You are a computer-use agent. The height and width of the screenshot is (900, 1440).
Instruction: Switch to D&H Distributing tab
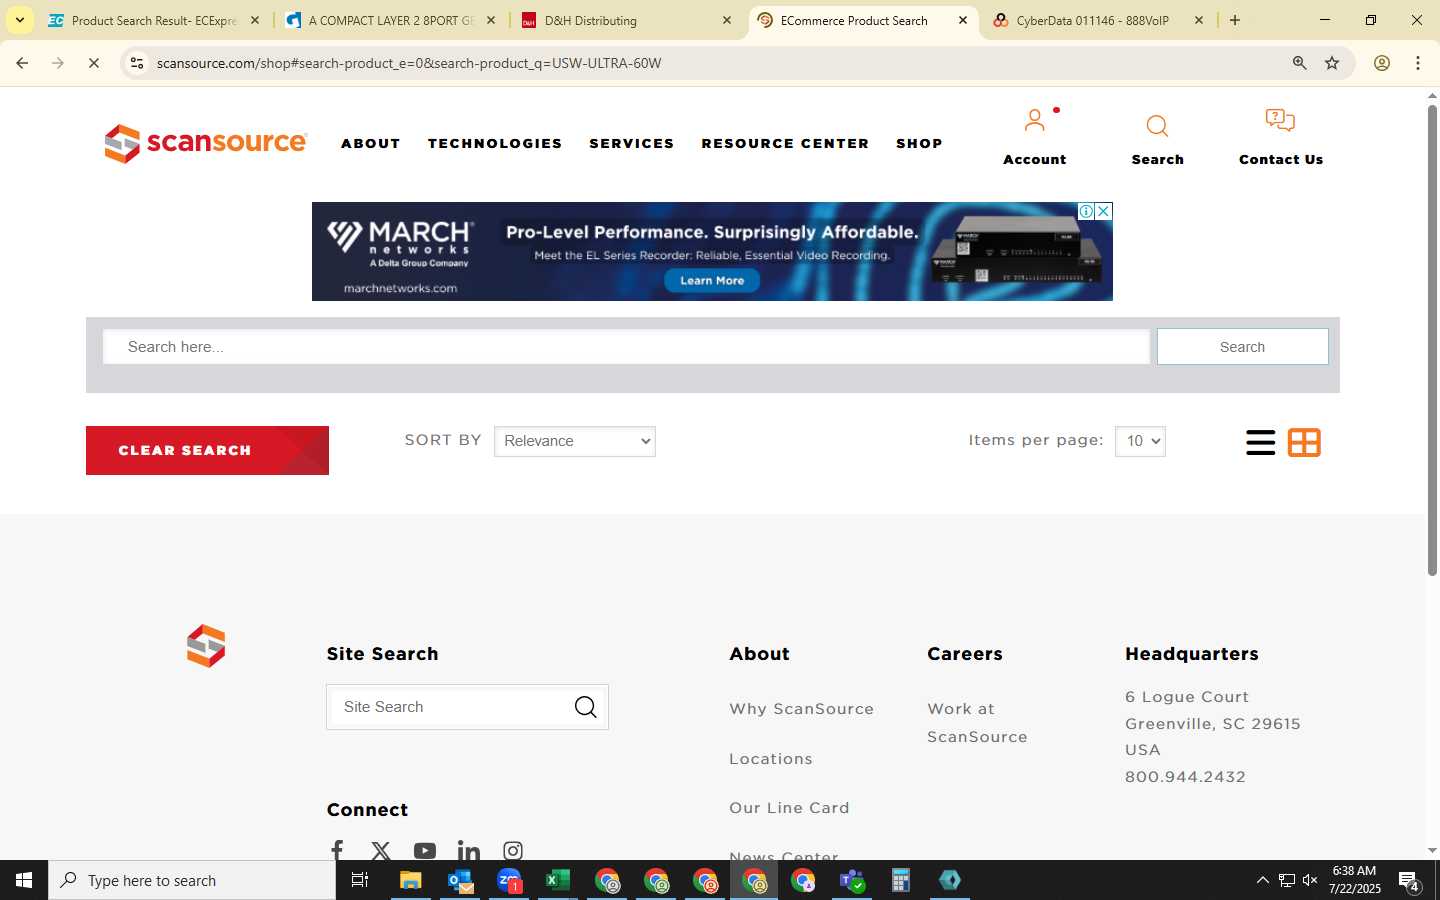coord(627,20)
